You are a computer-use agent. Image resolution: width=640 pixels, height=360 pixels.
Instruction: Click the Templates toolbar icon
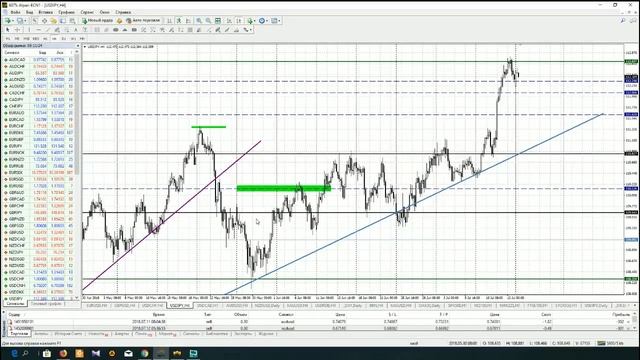tap(274, 20)
